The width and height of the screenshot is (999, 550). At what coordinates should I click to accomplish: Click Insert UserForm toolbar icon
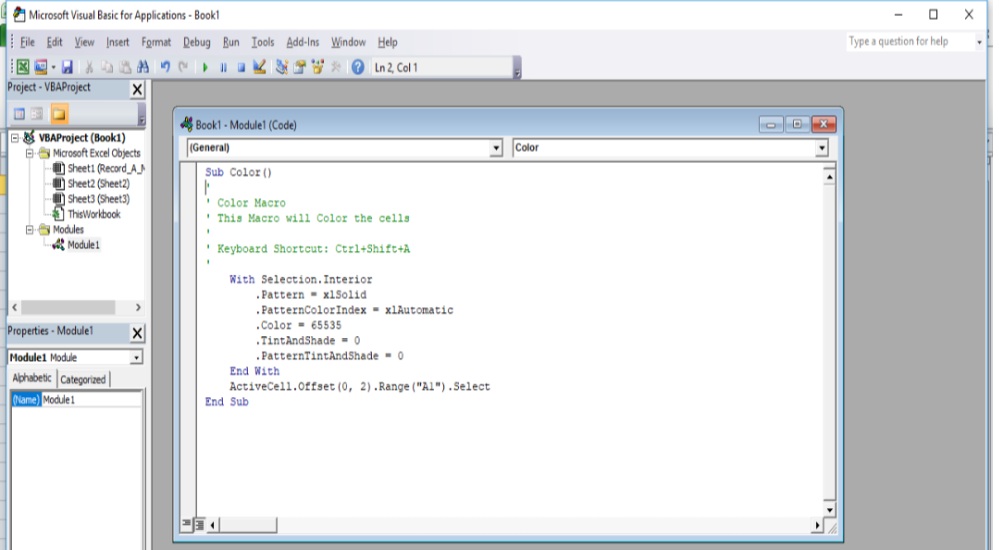[41, 67]
